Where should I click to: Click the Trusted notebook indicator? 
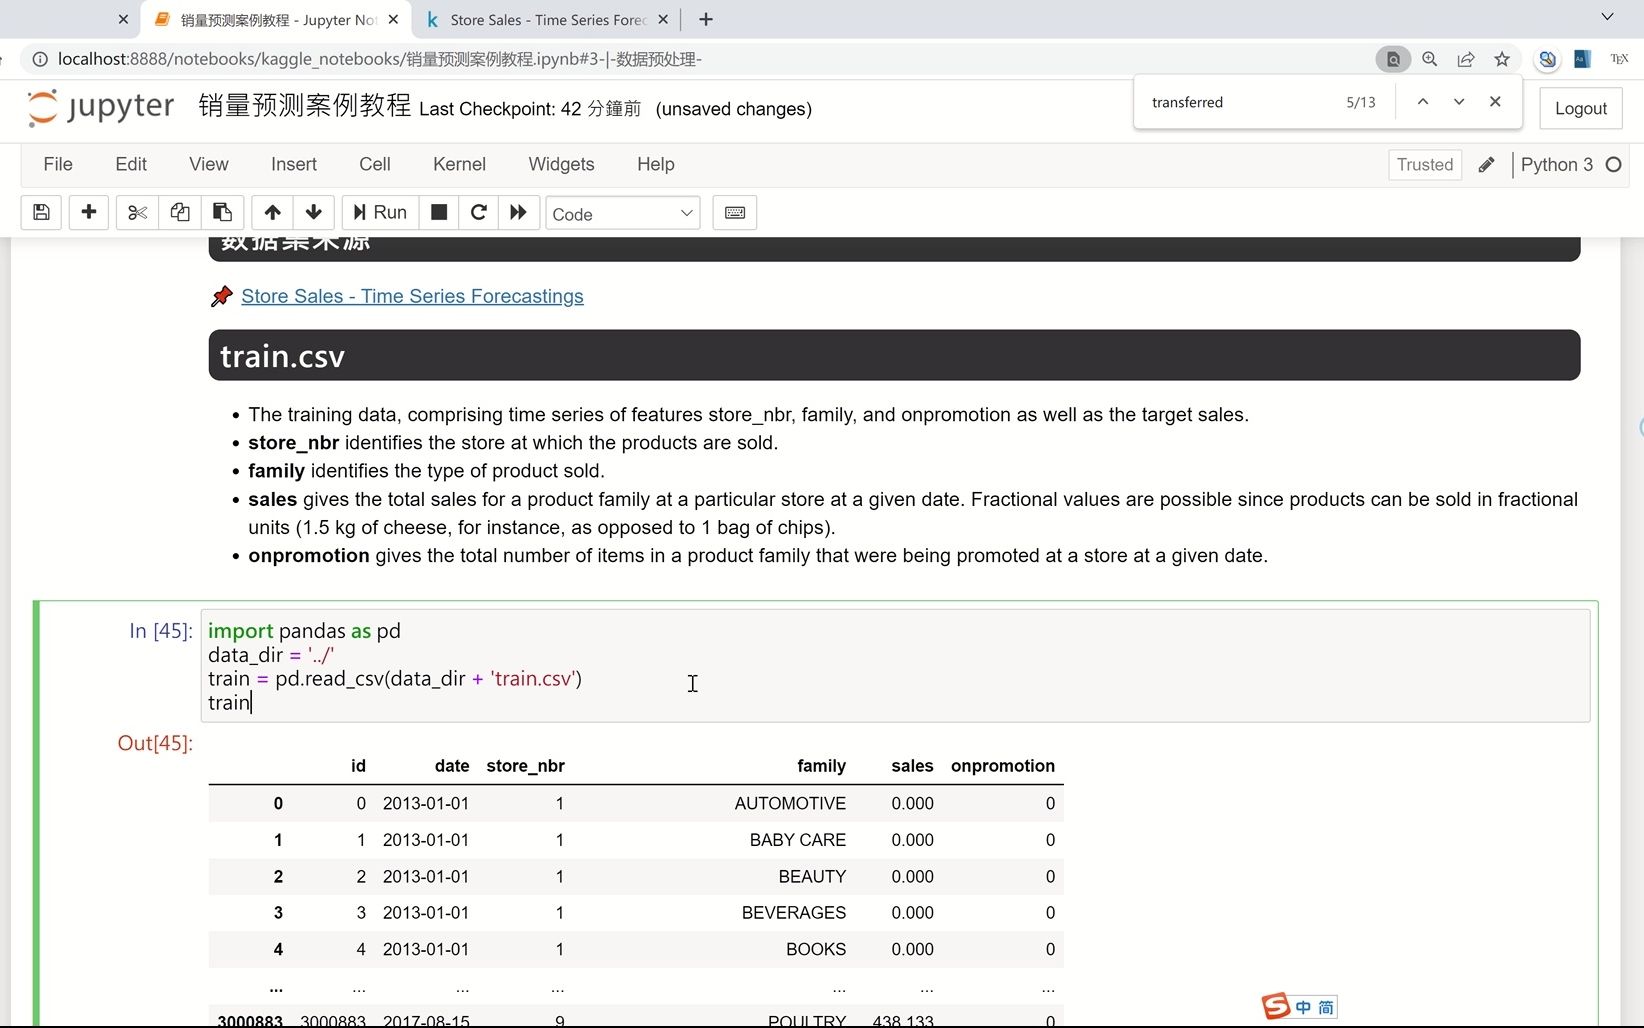[1425, 165]
